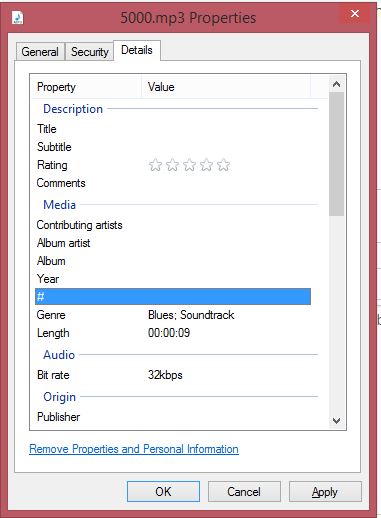Viewport: 381px width, 518px height.
Task: Select the Length value 00:00:09
Action: point(169,333)
